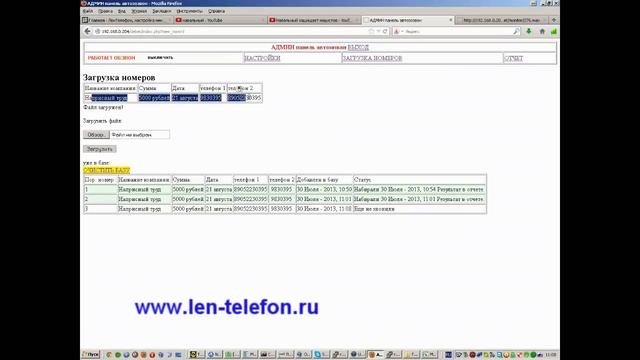Click the '30 Июля - 2013, 11:08' cell
640x360 pixels.
coord(324,209)
